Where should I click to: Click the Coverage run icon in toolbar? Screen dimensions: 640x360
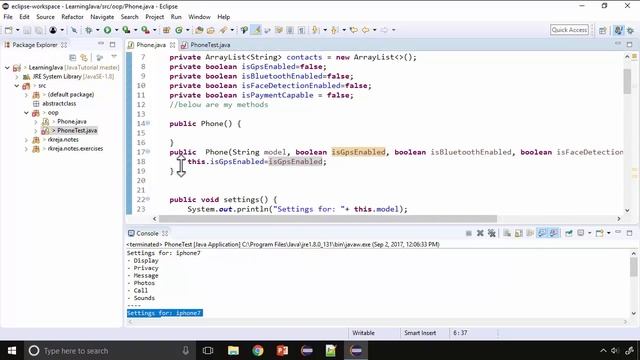[126, 30]
